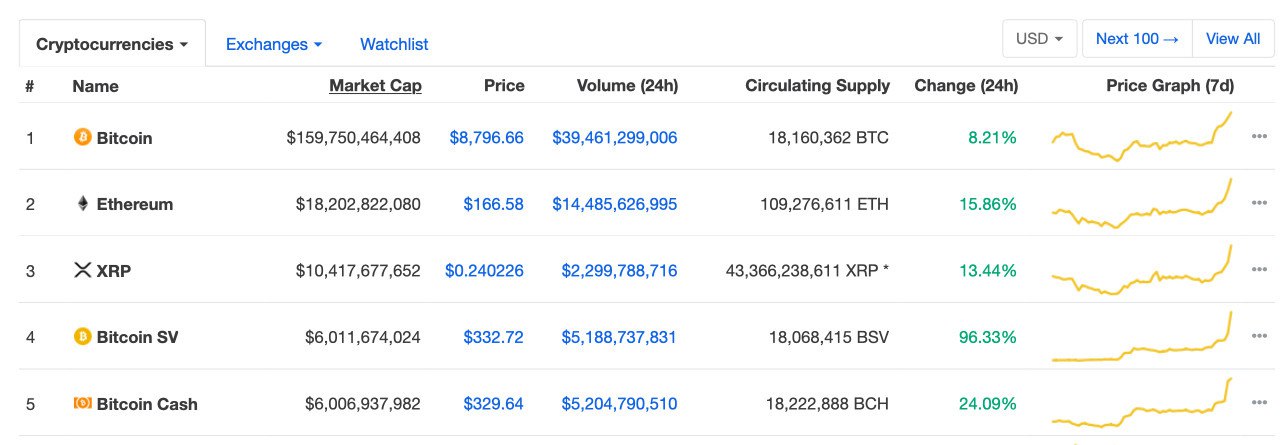Switch to the Watchlist tab
Image resolution: width=1288 pixels, height=445 pixels.
pyautogui.click(x=394, y=44)
